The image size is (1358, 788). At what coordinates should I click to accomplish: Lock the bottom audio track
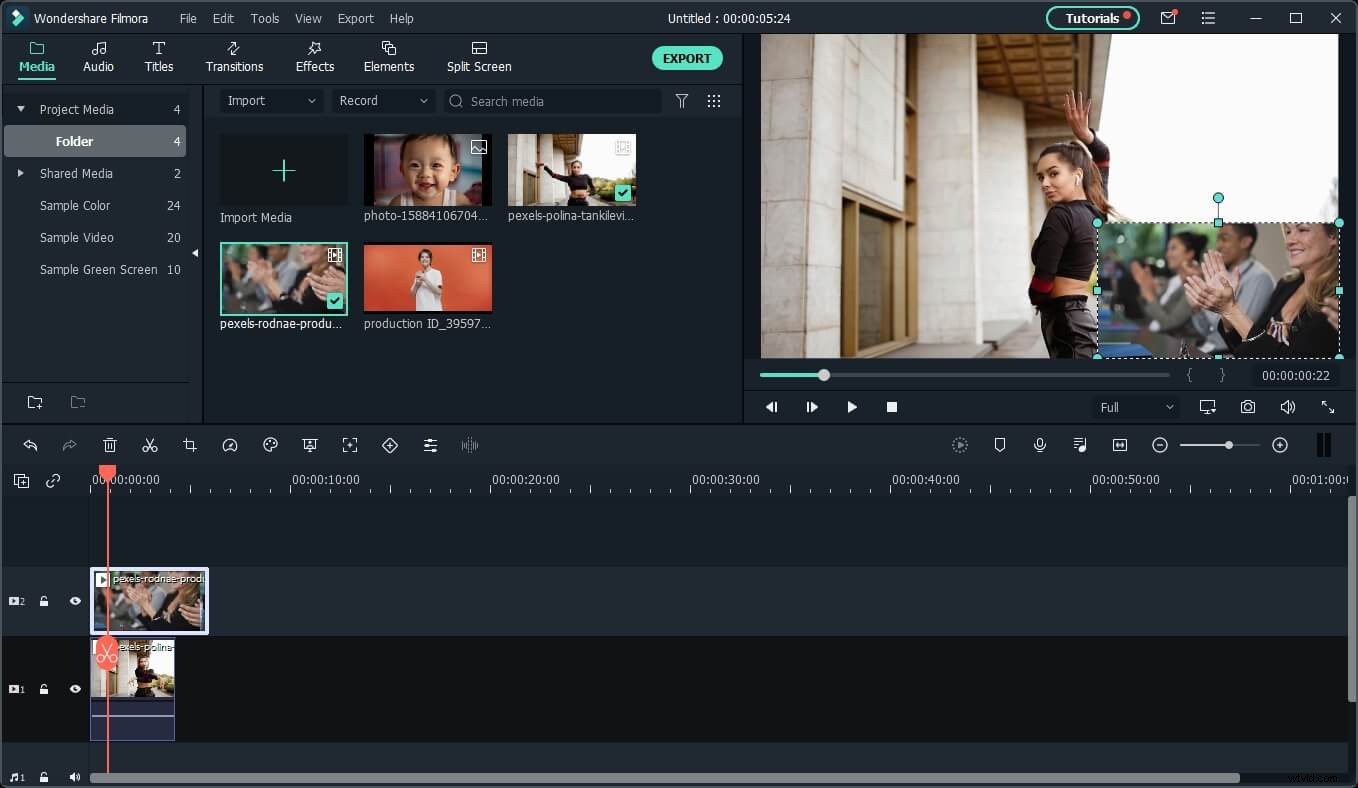(43, 777)
